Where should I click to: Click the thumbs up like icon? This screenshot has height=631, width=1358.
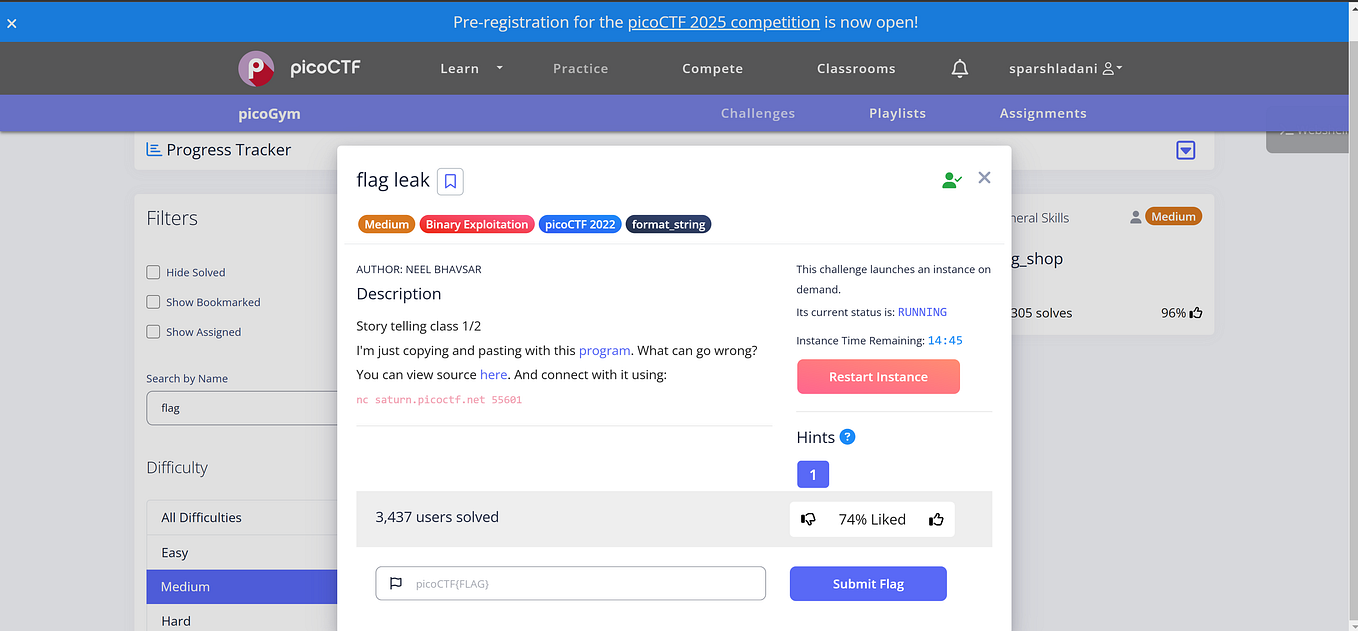pyautogui.click(x=935, y=519)
